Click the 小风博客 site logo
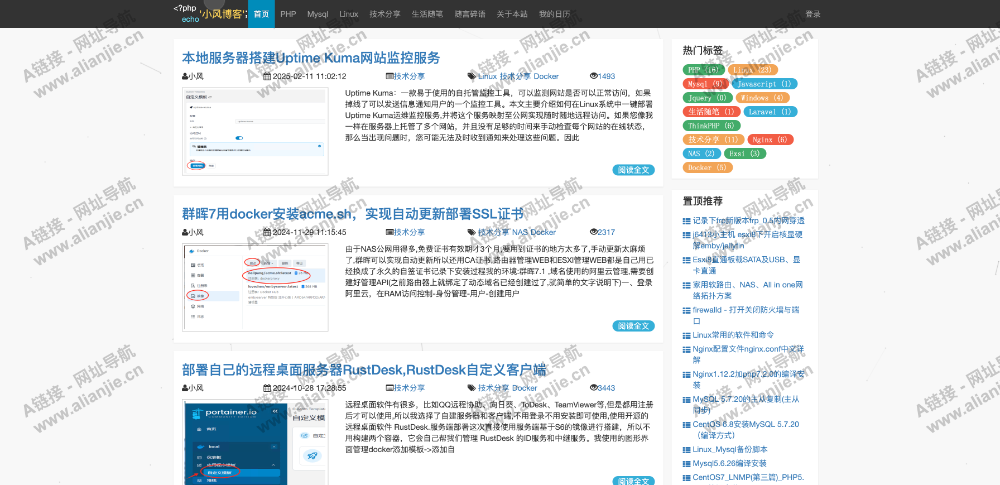Image resolution: width=1000 pixels, height=485 pixels. click(210, 13)
